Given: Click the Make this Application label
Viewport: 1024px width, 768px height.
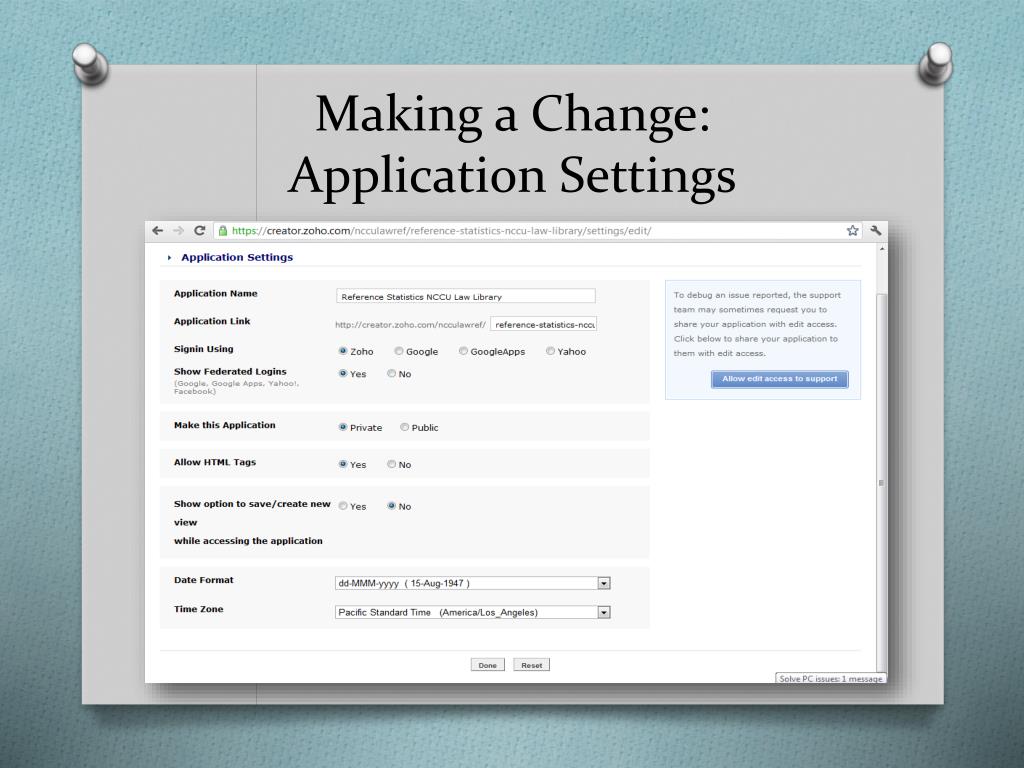Looking at the screenshot, I should pyautogui.click(x=225, y=425).
